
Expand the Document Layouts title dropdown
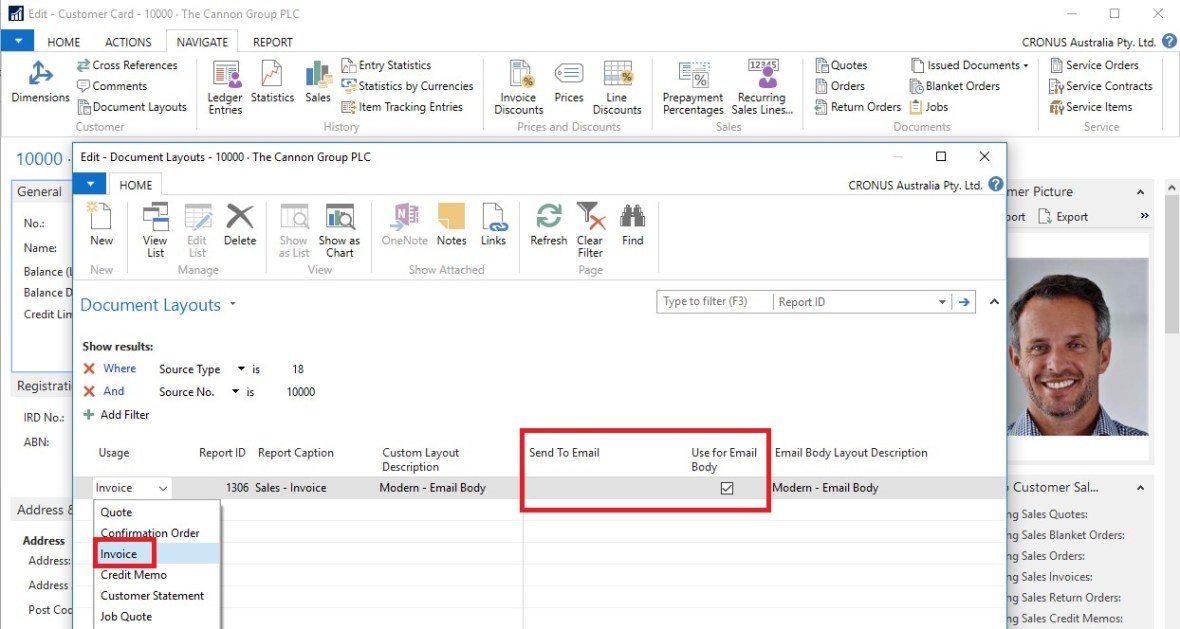tap(233, 304)
